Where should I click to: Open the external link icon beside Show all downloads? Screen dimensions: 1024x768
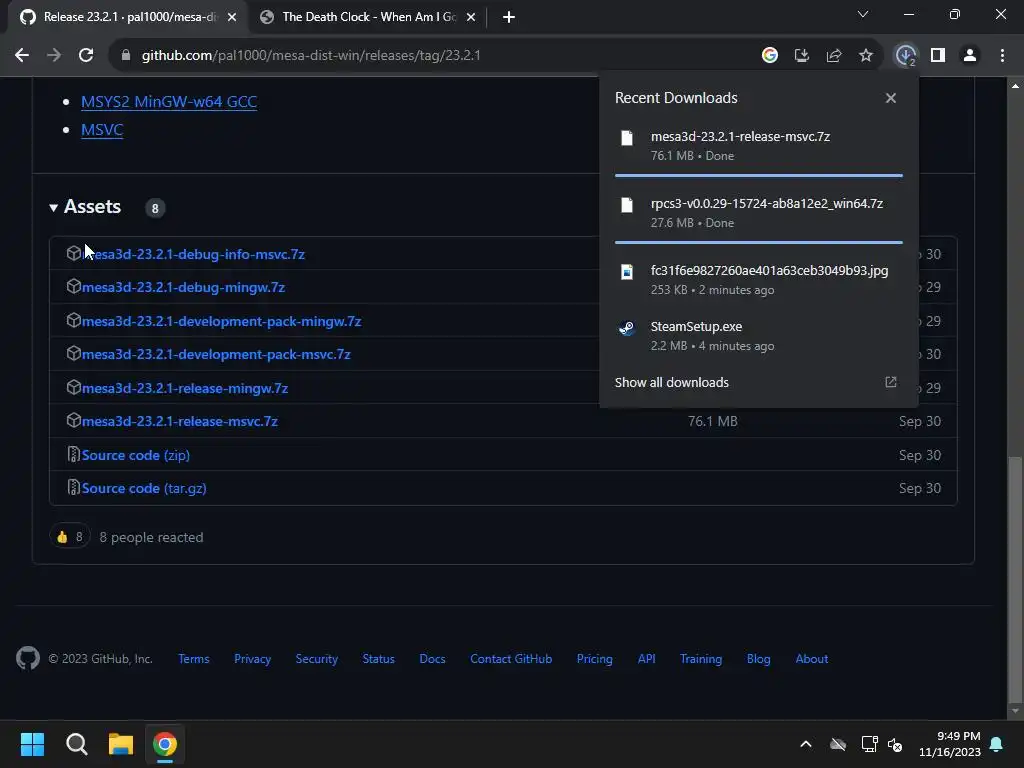pyautogui.click(x=891, y=382)
